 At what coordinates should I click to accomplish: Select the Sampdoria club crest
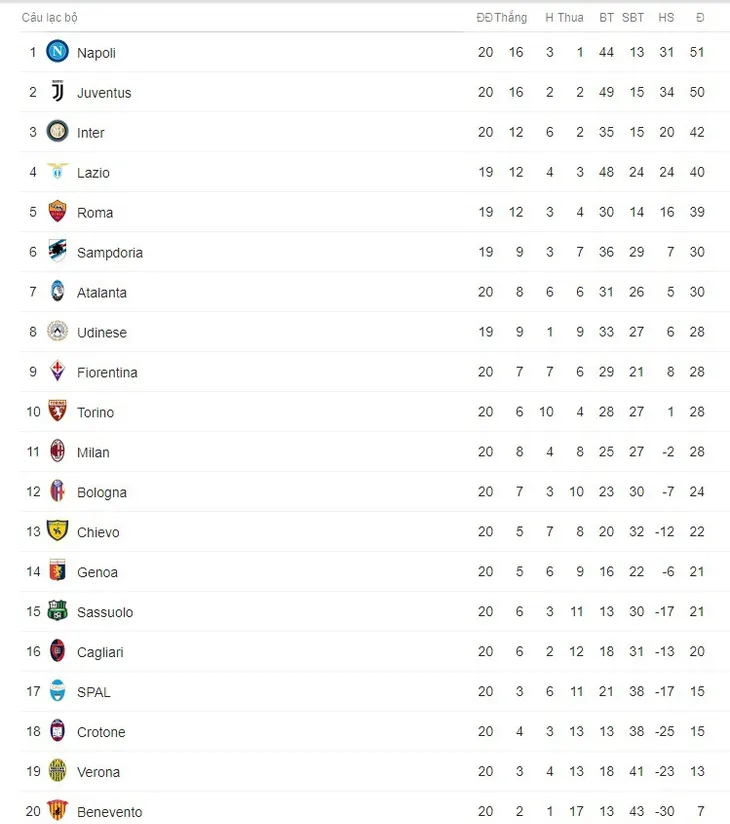point(58,252)
